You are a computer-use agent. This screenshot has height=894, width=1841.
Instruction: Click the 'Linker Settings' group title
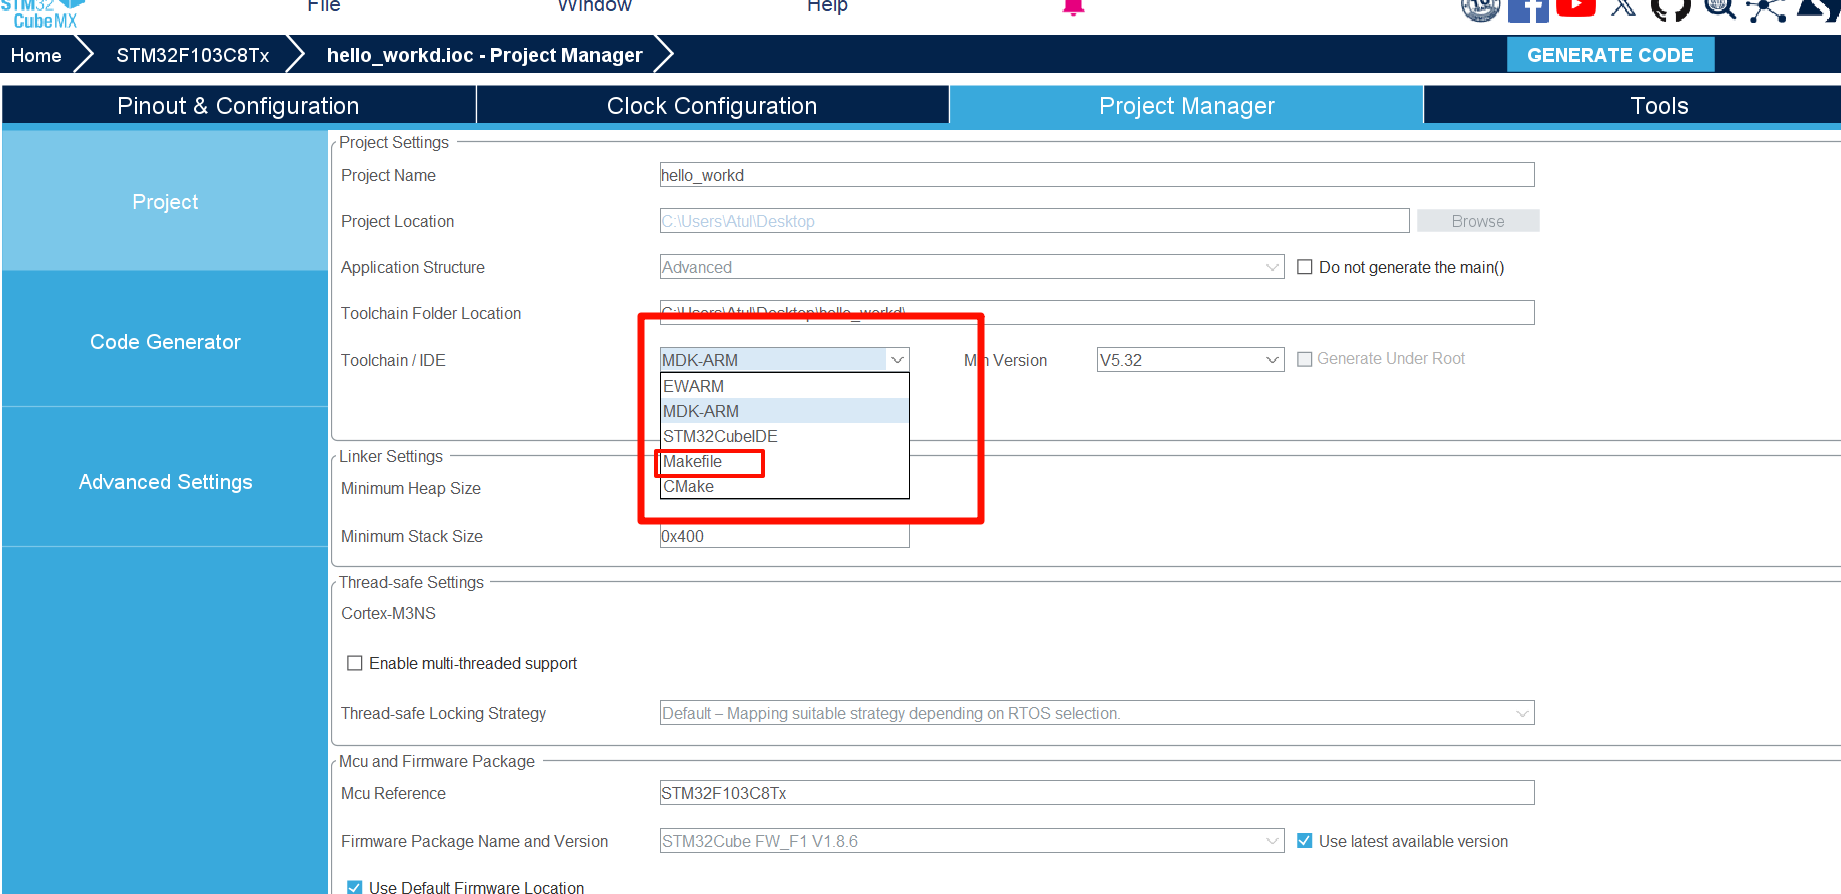tap(391, 456)
